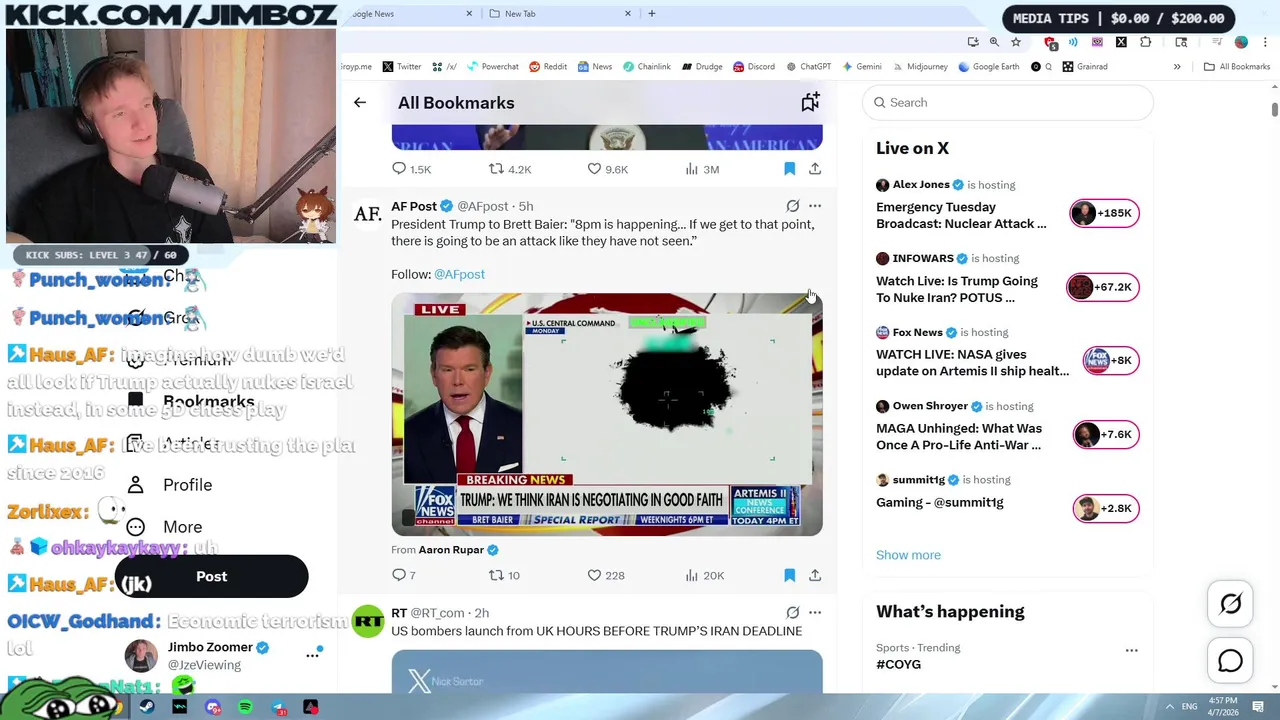Click the X search field
This screenshot has width=1280, height=720.
coord(1008,102)
